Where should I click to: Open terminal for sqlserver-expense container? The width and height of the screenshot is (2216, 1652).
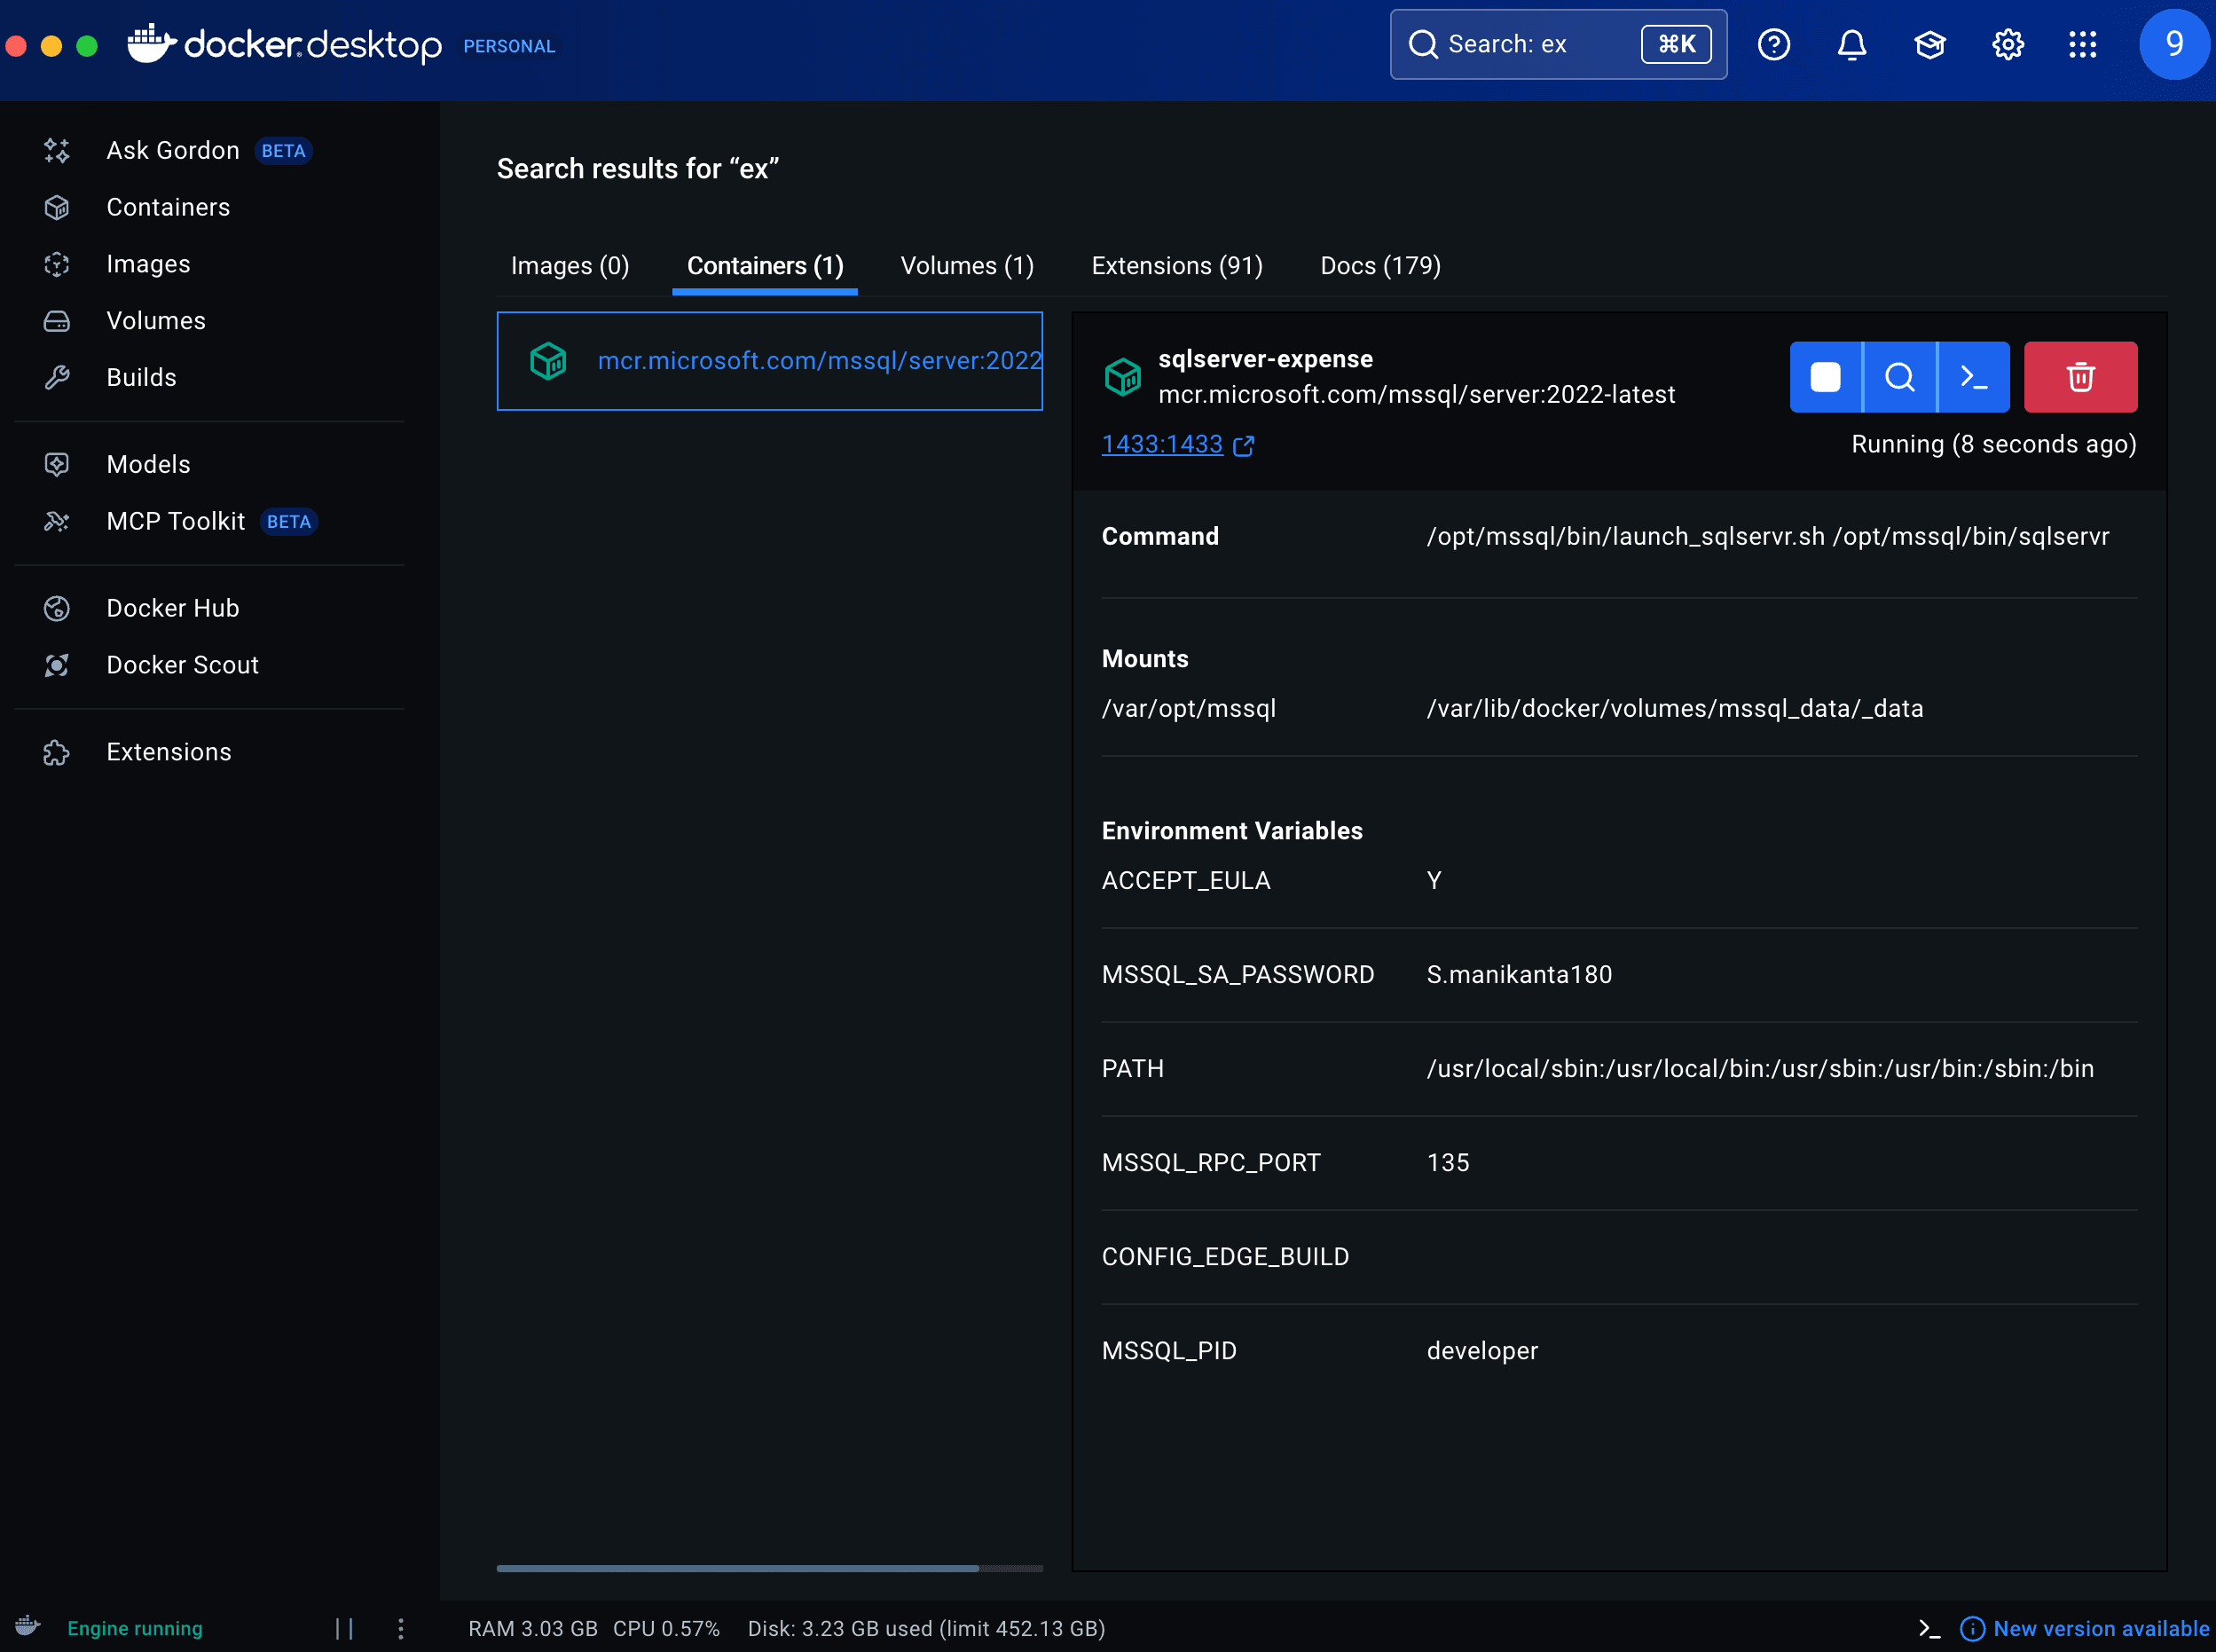coord(1974,377)
